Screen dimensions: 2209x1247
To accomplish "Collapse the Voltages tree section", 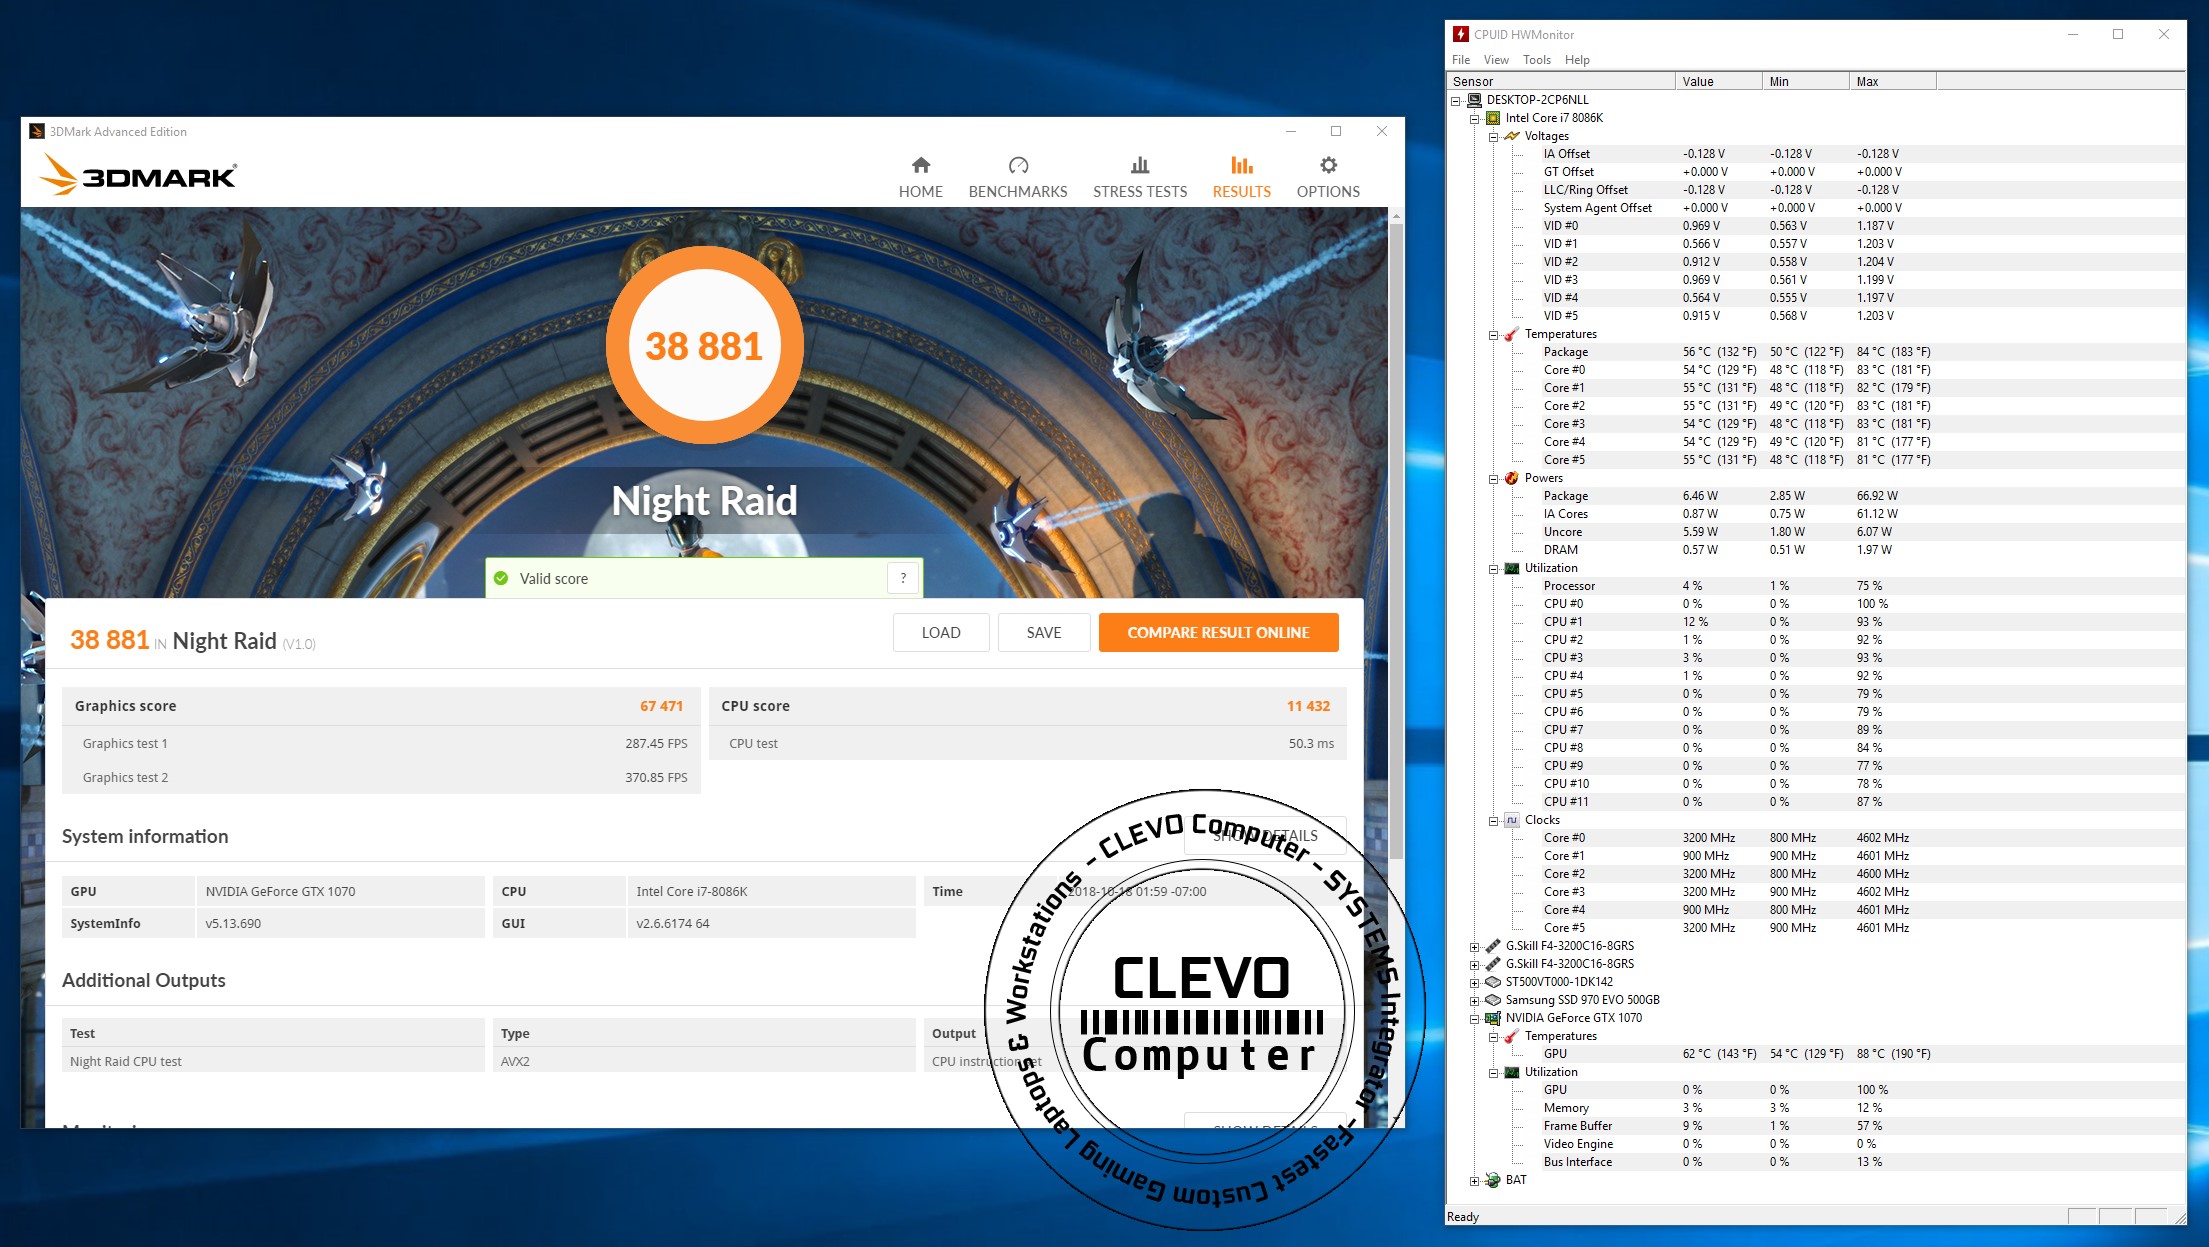I will pyautogui.click(x=1493, y=136).
